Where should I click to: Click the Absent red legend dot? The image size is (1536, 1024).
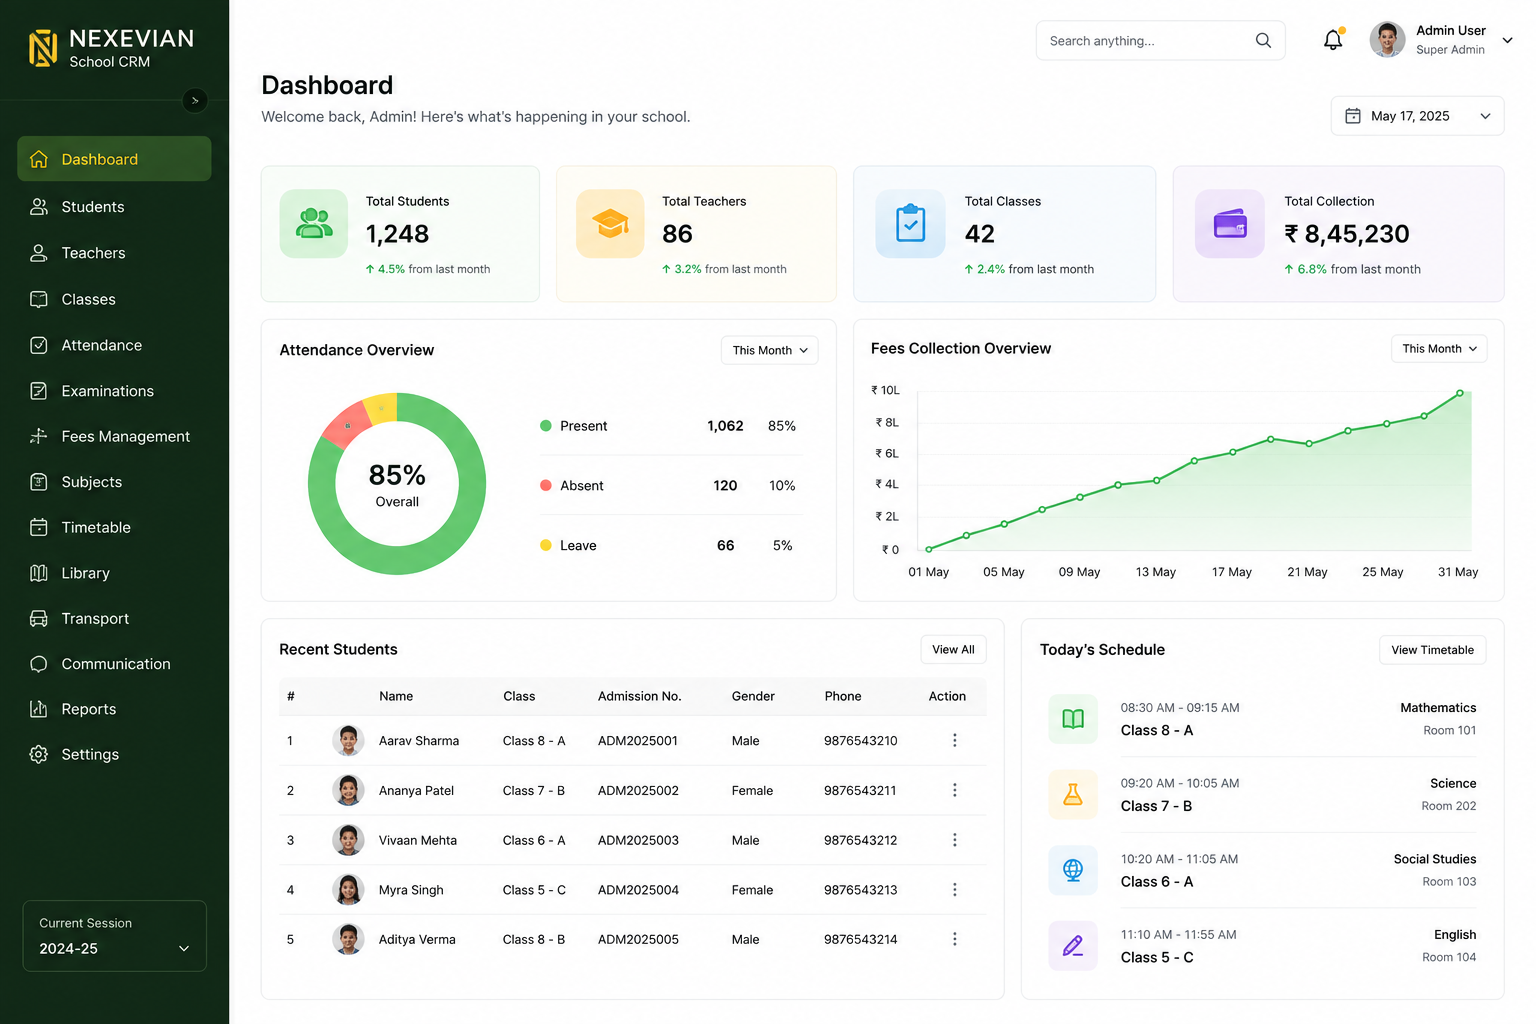546,485
